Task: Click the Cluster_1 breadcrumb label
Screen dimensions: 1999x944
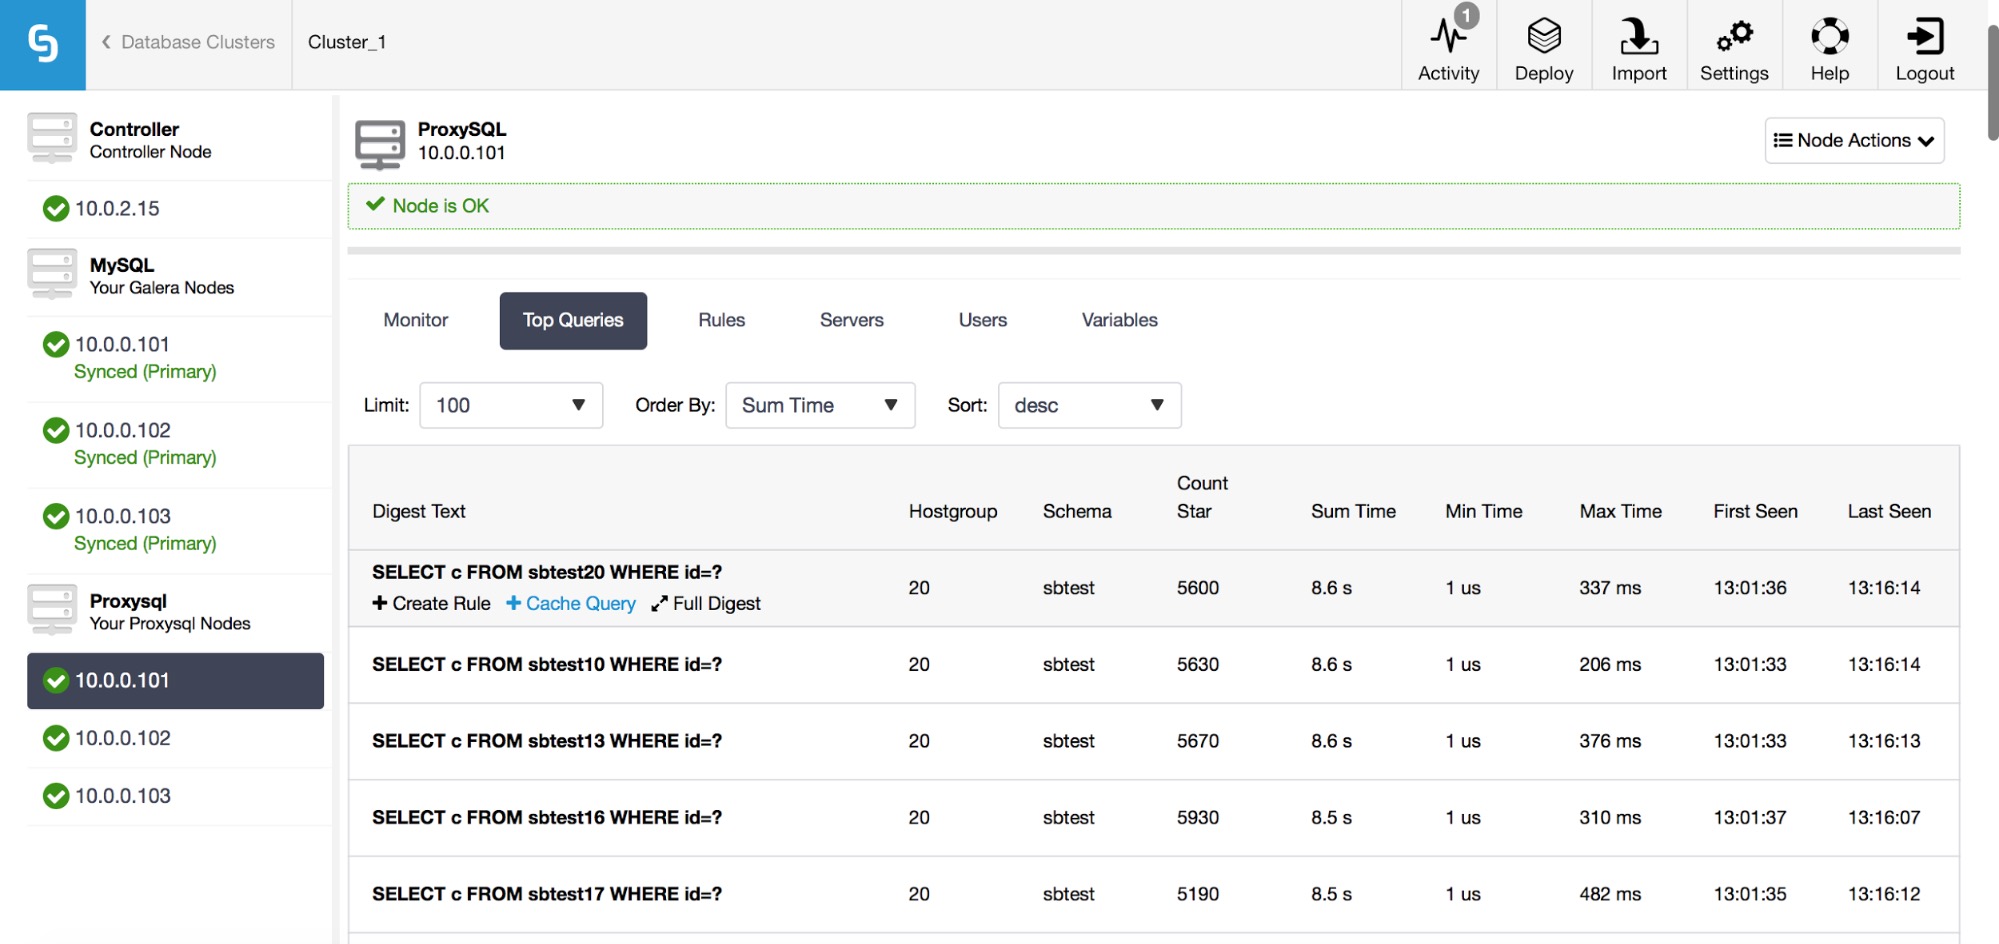Action: tap(347, 42)
